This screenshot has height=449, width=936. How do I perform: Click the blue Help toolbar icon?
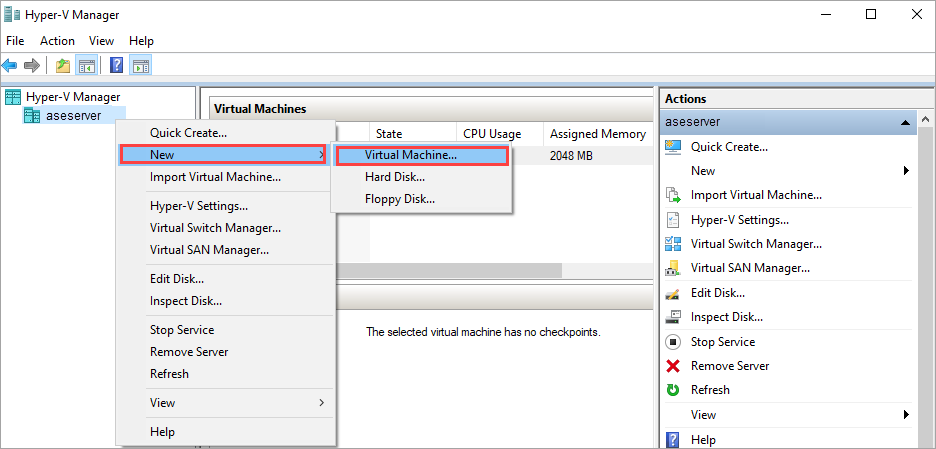(x=117, y=65)
